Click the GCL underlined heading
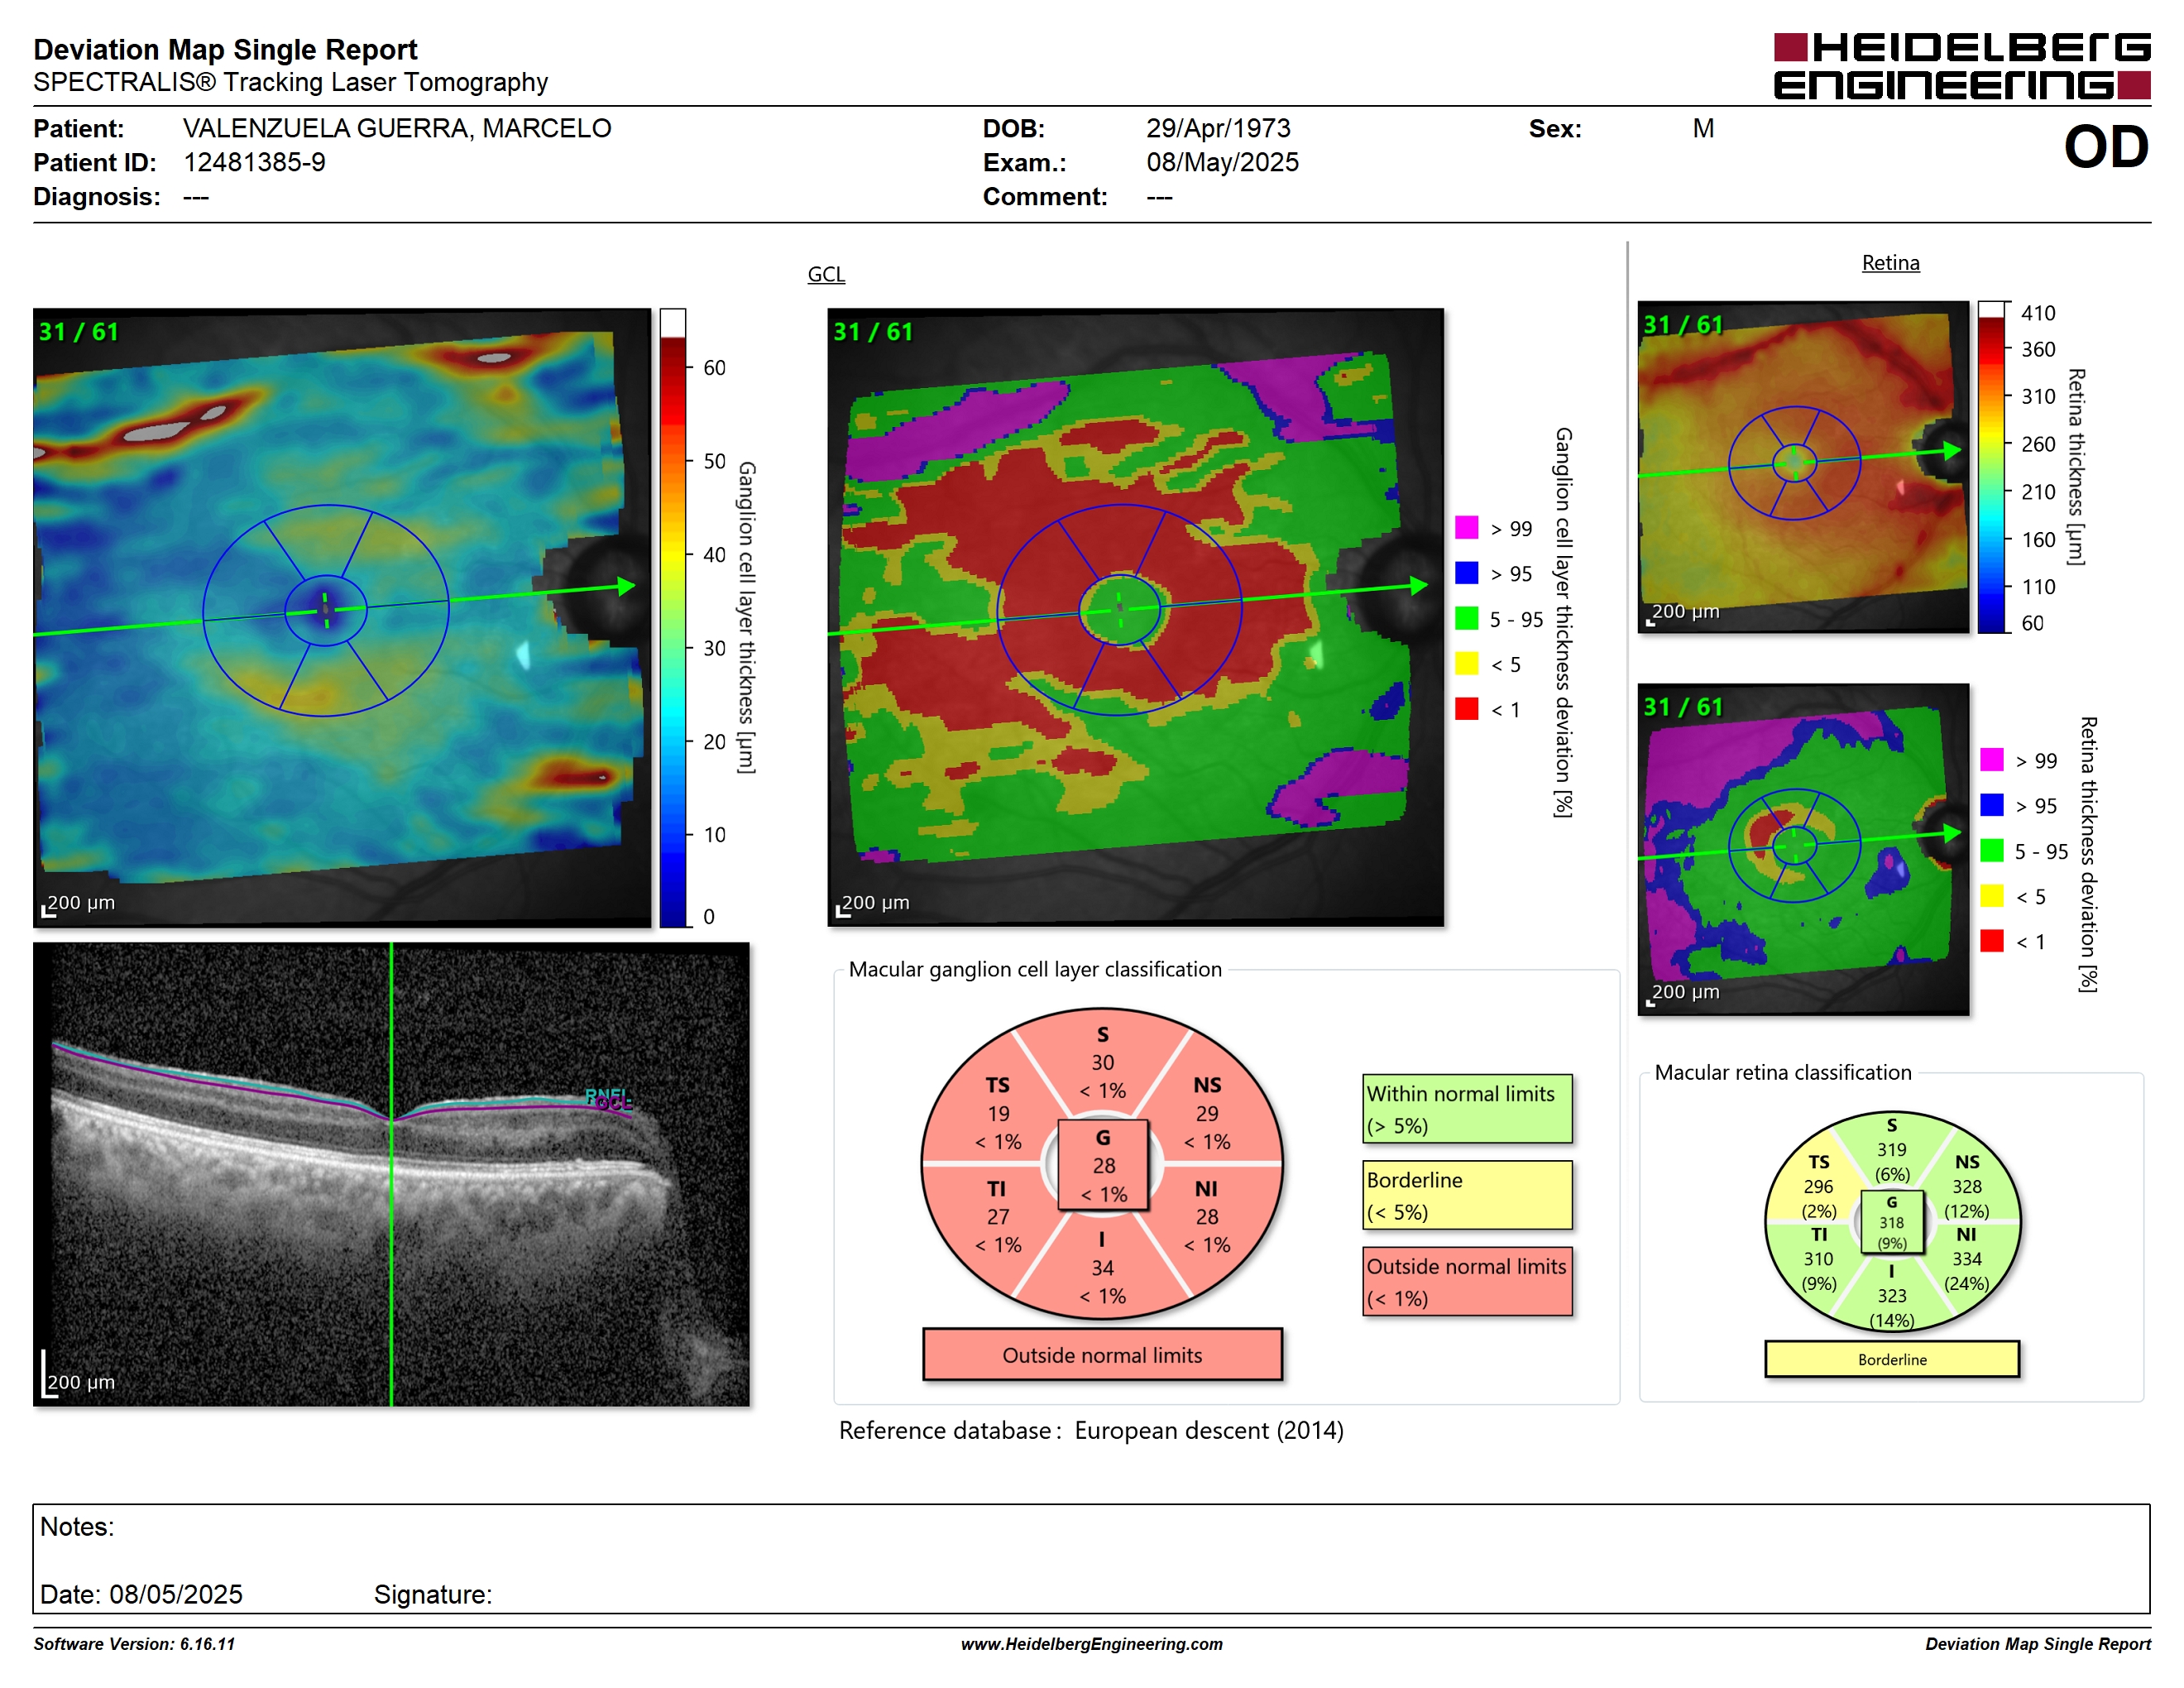The height and width of the screenshot is (1688, 2184). pos(826,274)
